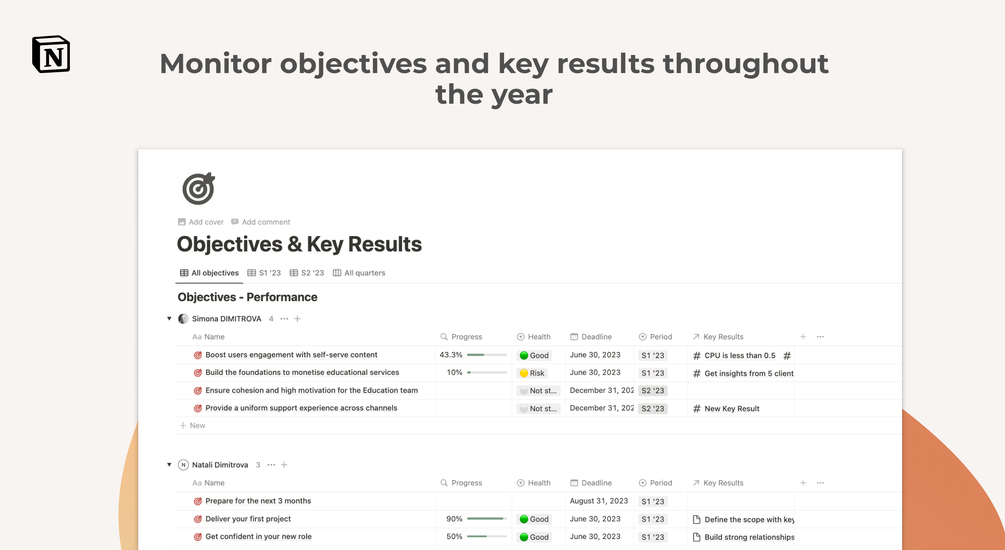Click plus icon beside Simona DIMITROVA group

coord(298,319)
